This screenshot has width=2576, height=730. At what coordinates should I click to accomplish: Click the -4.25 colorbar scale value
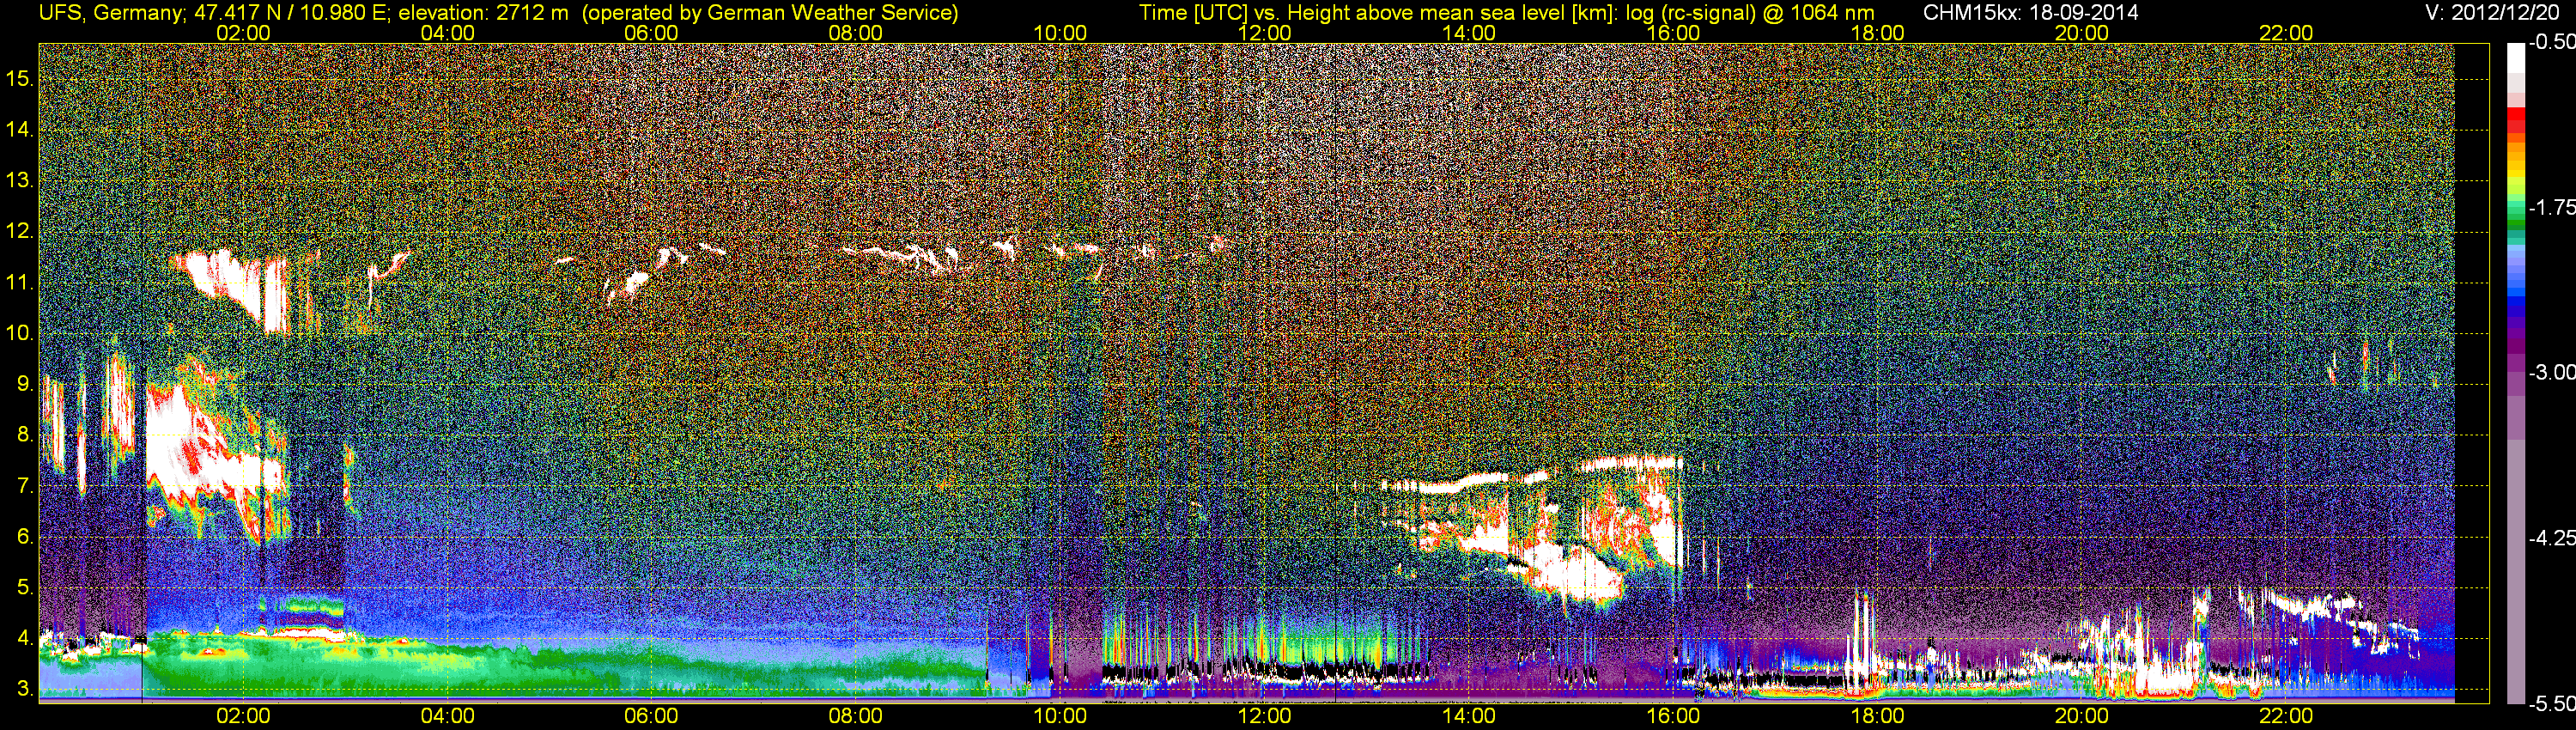coord(2551,538)
